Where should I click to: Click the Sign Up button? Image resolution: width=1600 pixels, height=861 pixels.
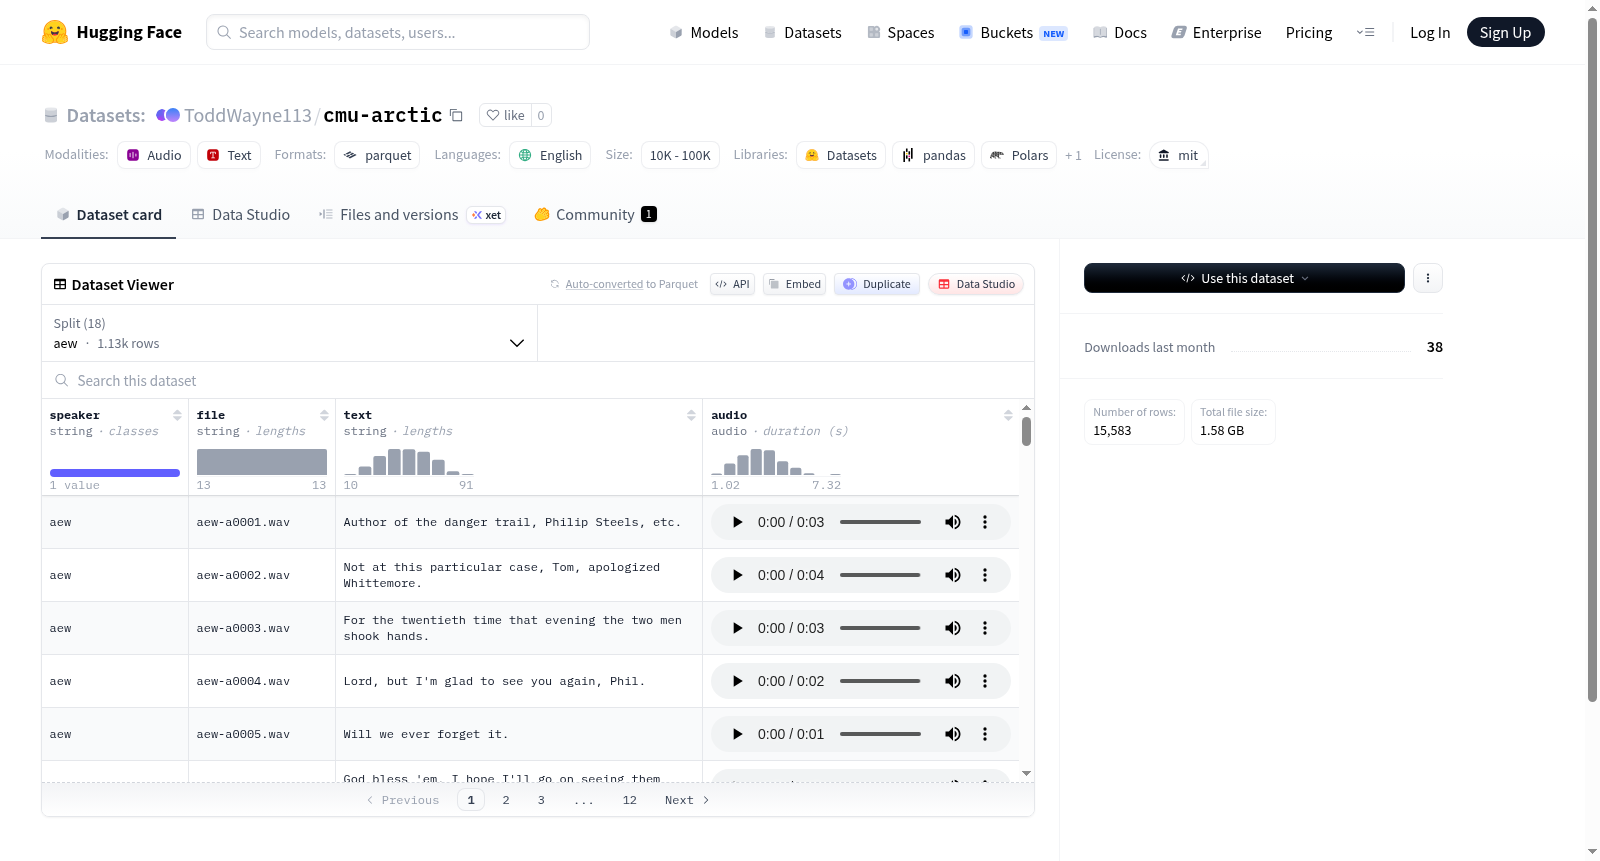(x=1505, y=32)
